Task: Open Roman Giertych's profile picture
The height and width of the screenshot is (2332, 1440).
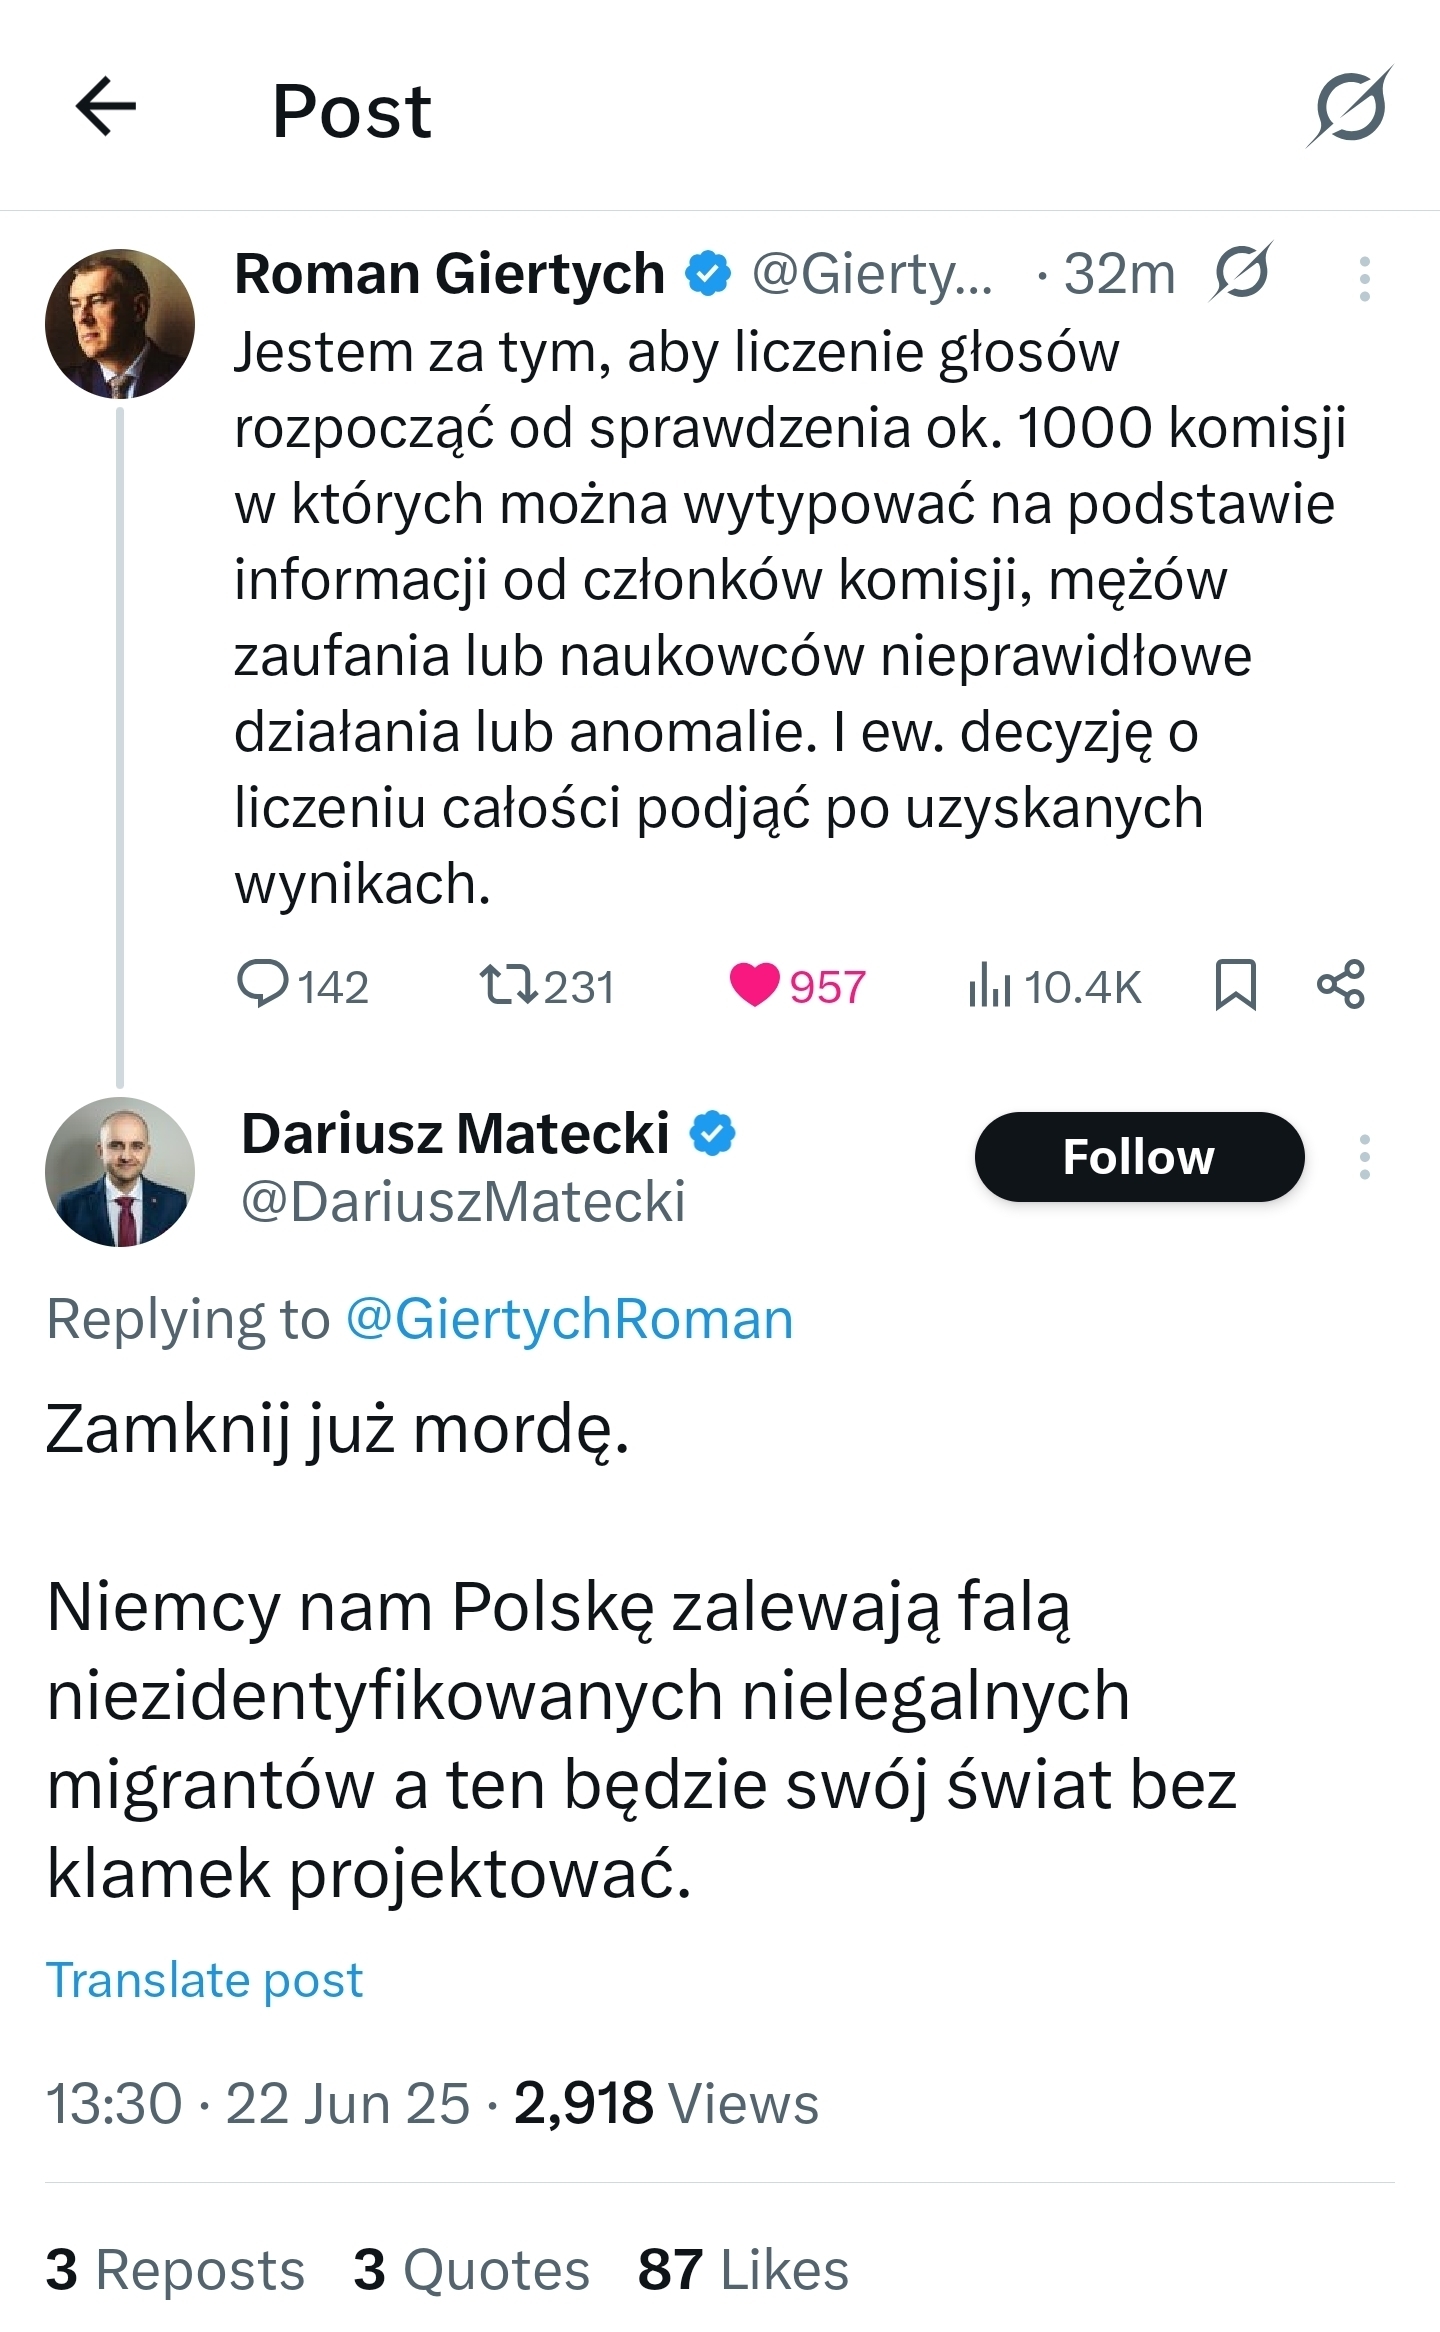Action: pyautogui.click(x=120, y=324)
